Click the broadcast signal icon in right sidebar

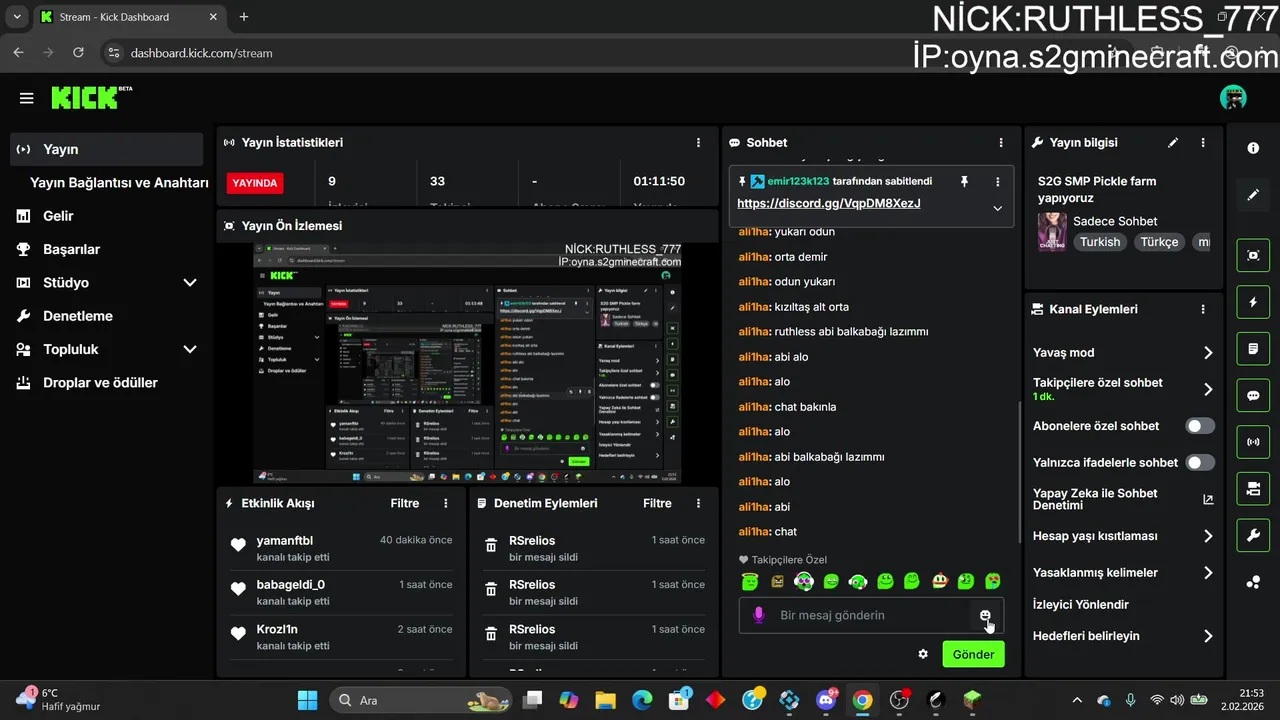(1253, 441)
